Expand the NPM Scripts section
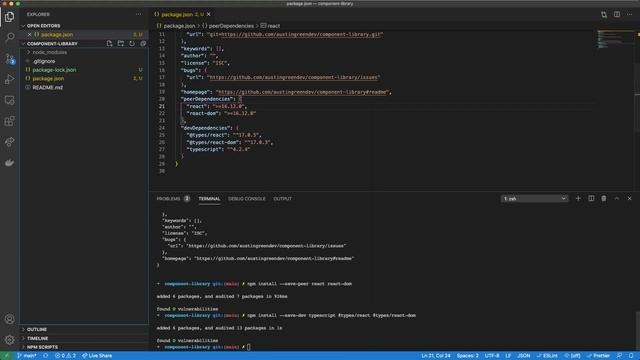This screenshot has width=640, height=360. [x=42, y=347]
